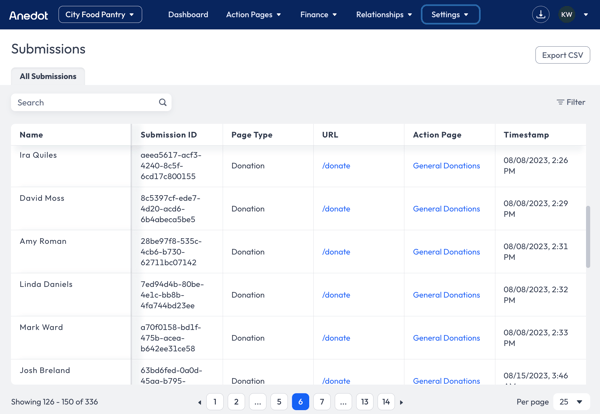
Task: Click the table's vertical scrollbar
Action: 588,237
